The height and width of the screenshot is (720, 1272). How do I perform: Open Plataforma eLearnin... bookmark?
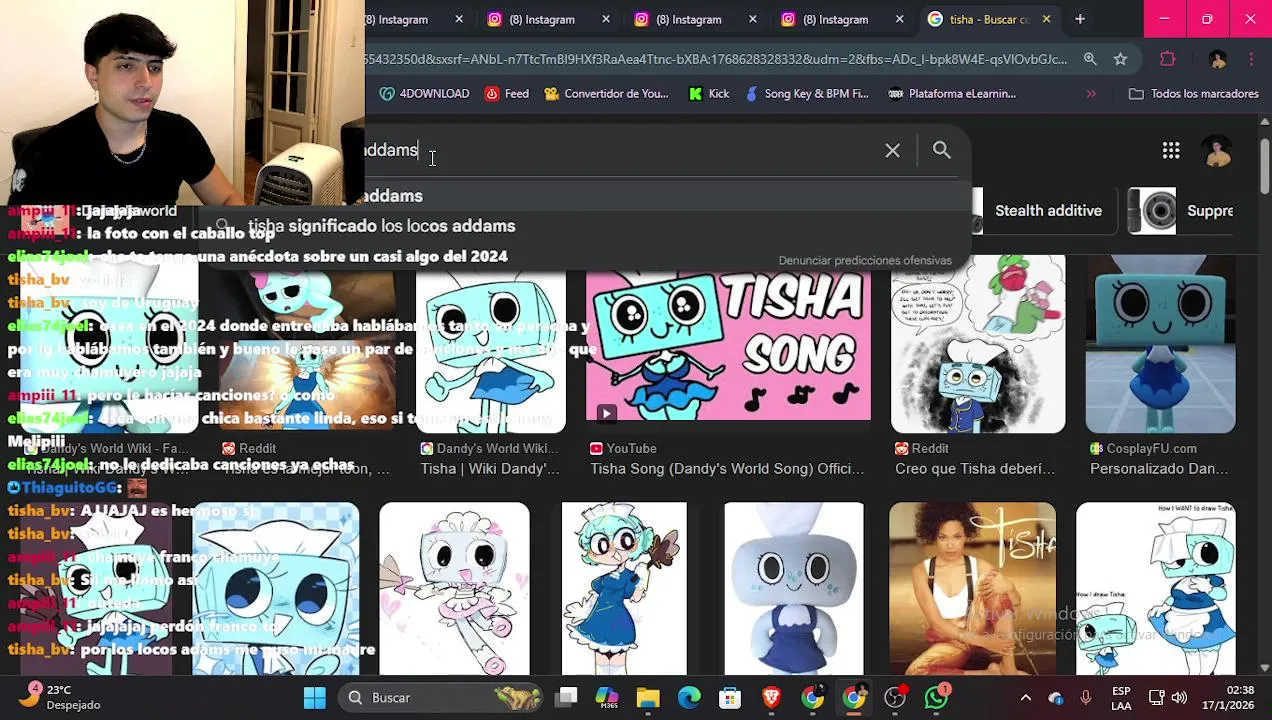[952, 93]
